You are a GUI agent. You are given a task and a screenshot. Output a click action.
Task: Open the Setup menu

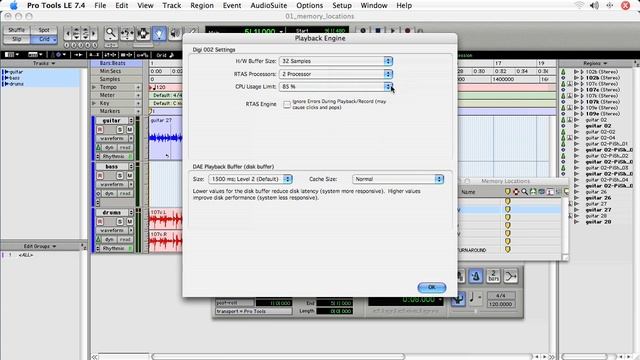pos(342,5)
